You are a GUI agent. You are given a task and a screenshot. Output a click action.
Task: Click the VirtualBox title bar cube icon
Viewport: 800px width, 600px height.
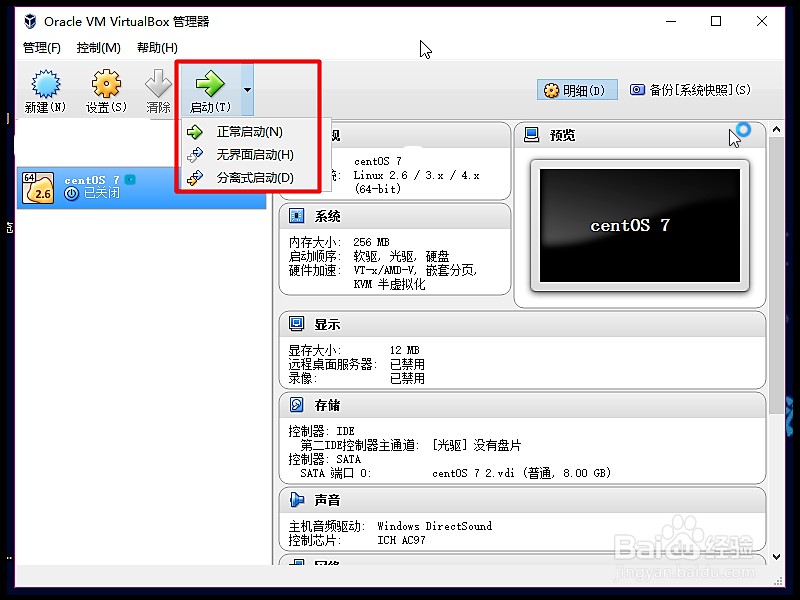point(31,21)
